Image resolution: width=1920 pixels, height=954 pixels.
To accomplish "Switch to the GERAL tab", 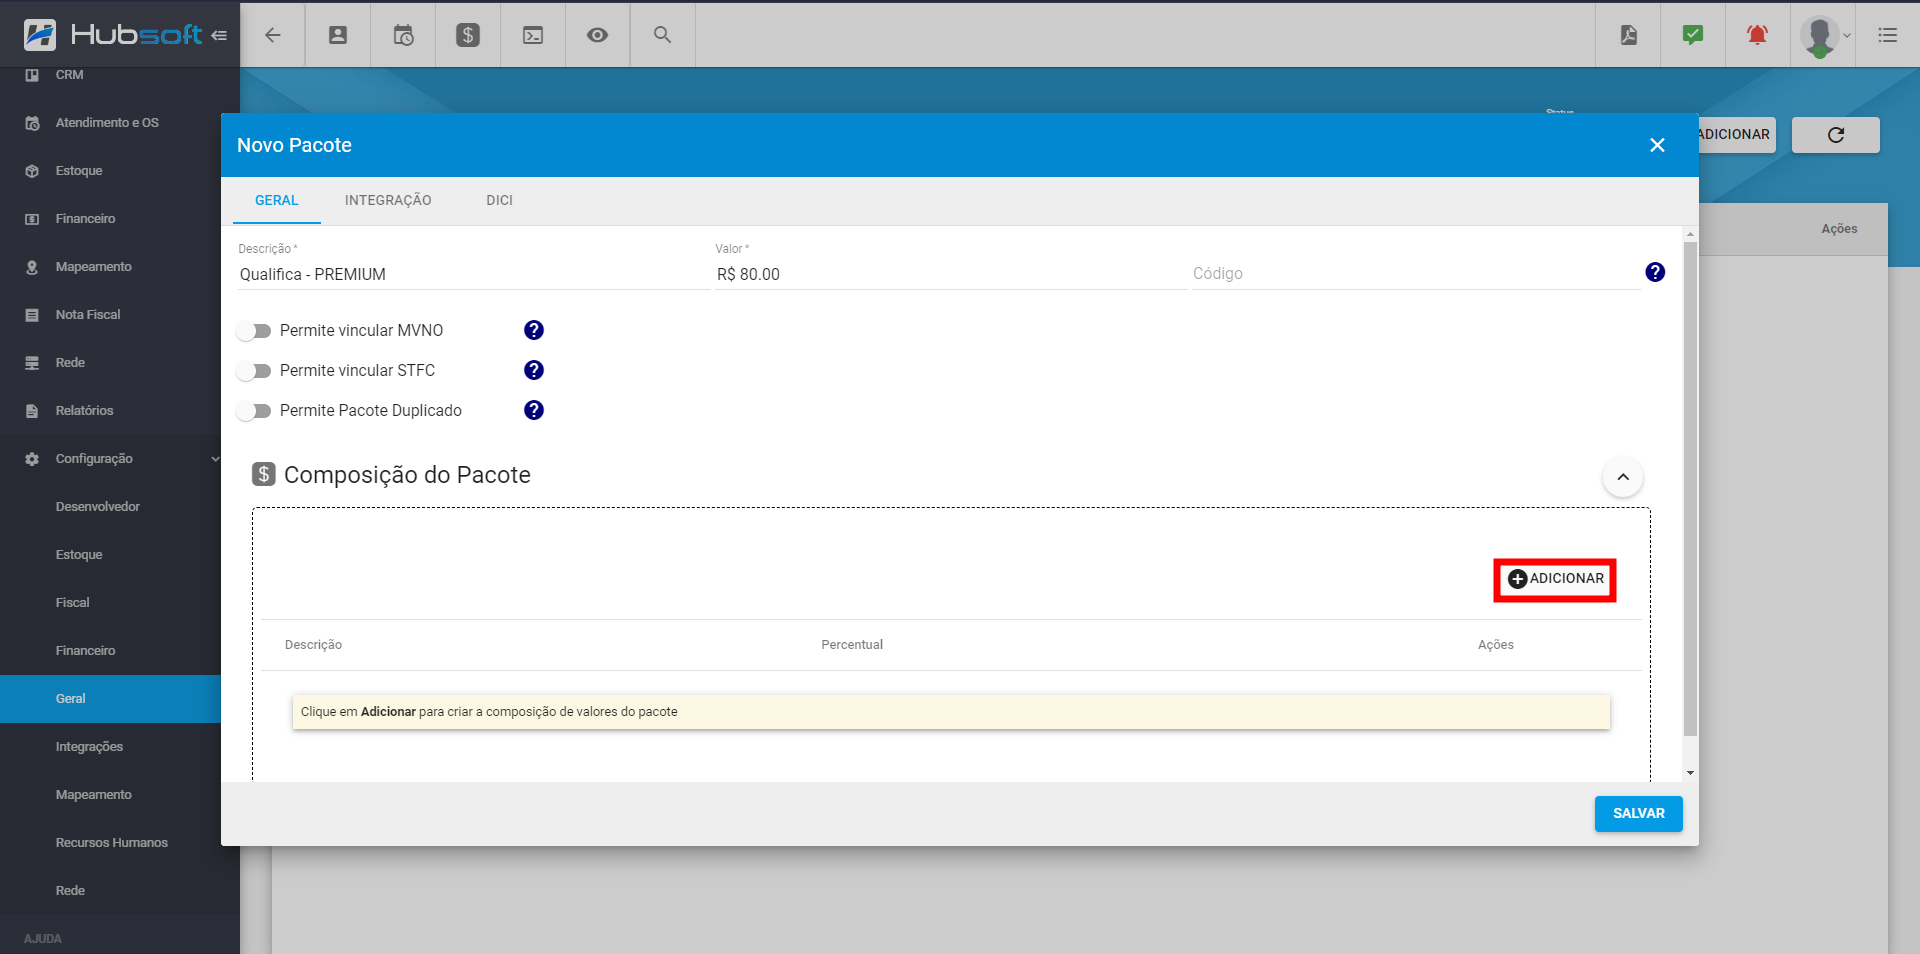I will 277,200.
